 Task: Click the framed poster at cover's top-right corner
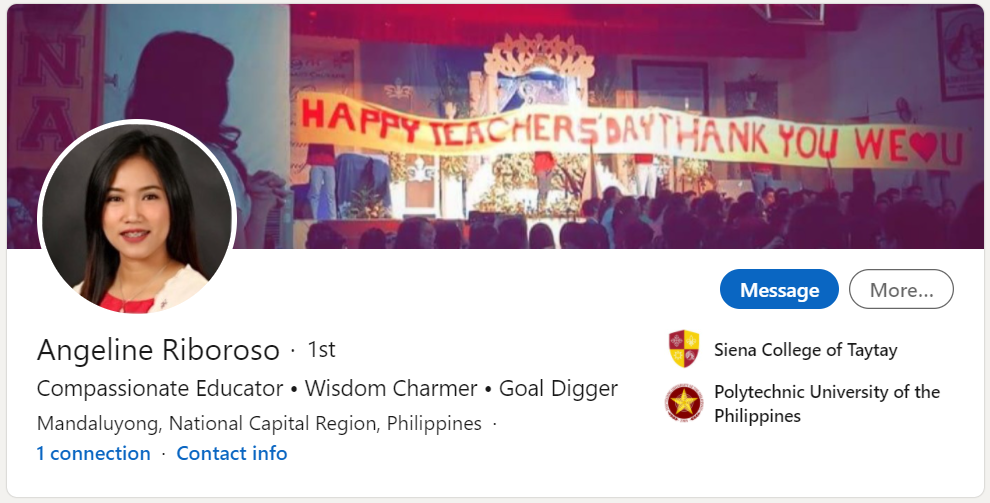(959, 53)
